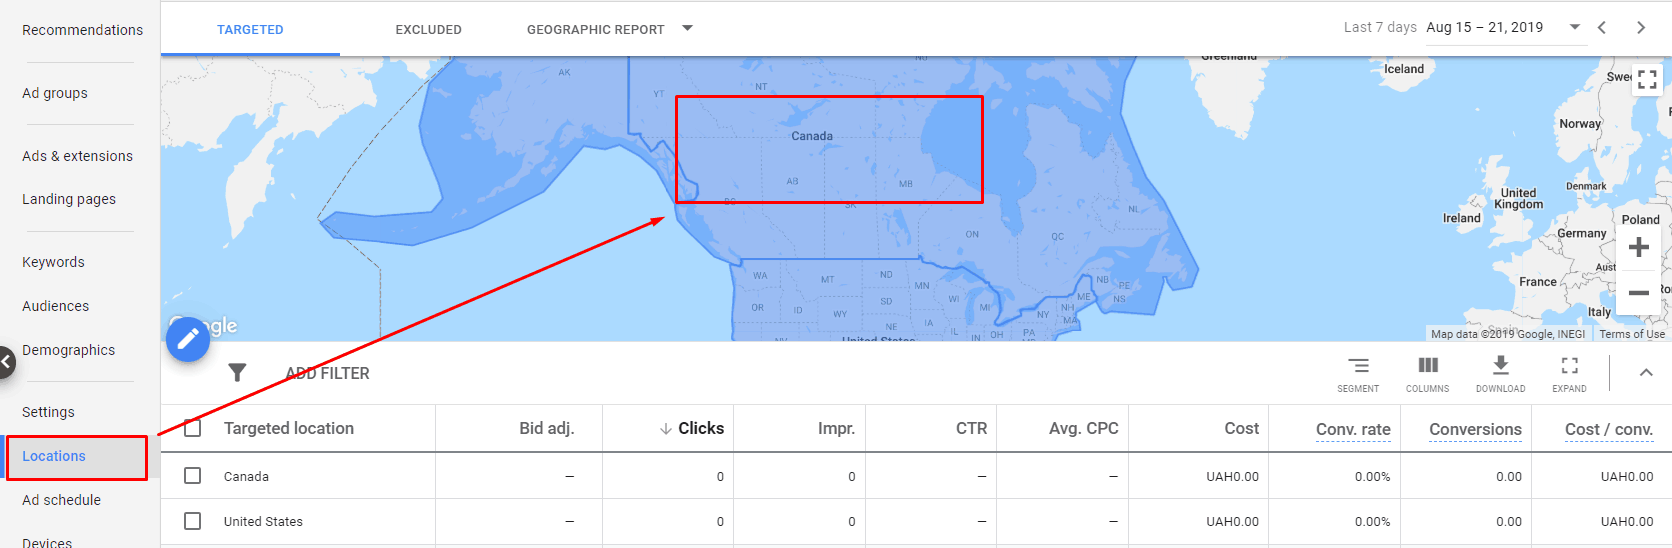The height and width of the screenshot is (548, 1672).
Task: Open Devices in sidebar
Action: tap(47, 541)
